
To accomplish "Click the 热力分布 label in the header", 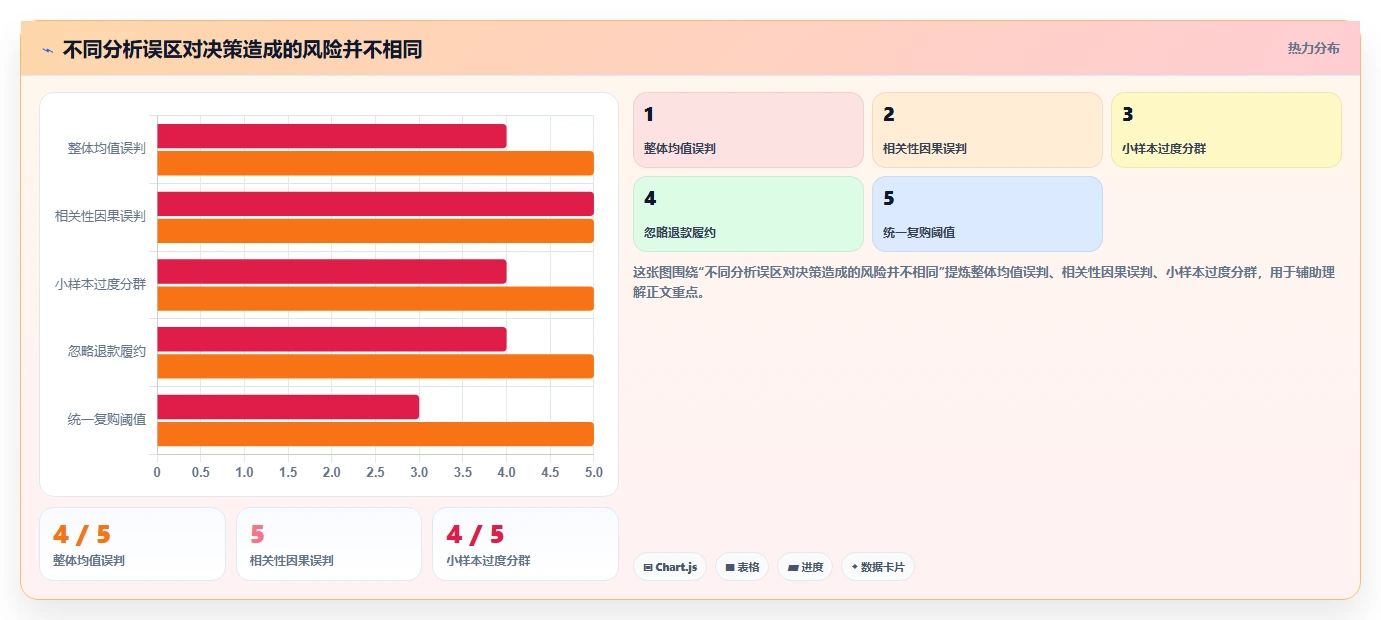I will (1313, 48).
